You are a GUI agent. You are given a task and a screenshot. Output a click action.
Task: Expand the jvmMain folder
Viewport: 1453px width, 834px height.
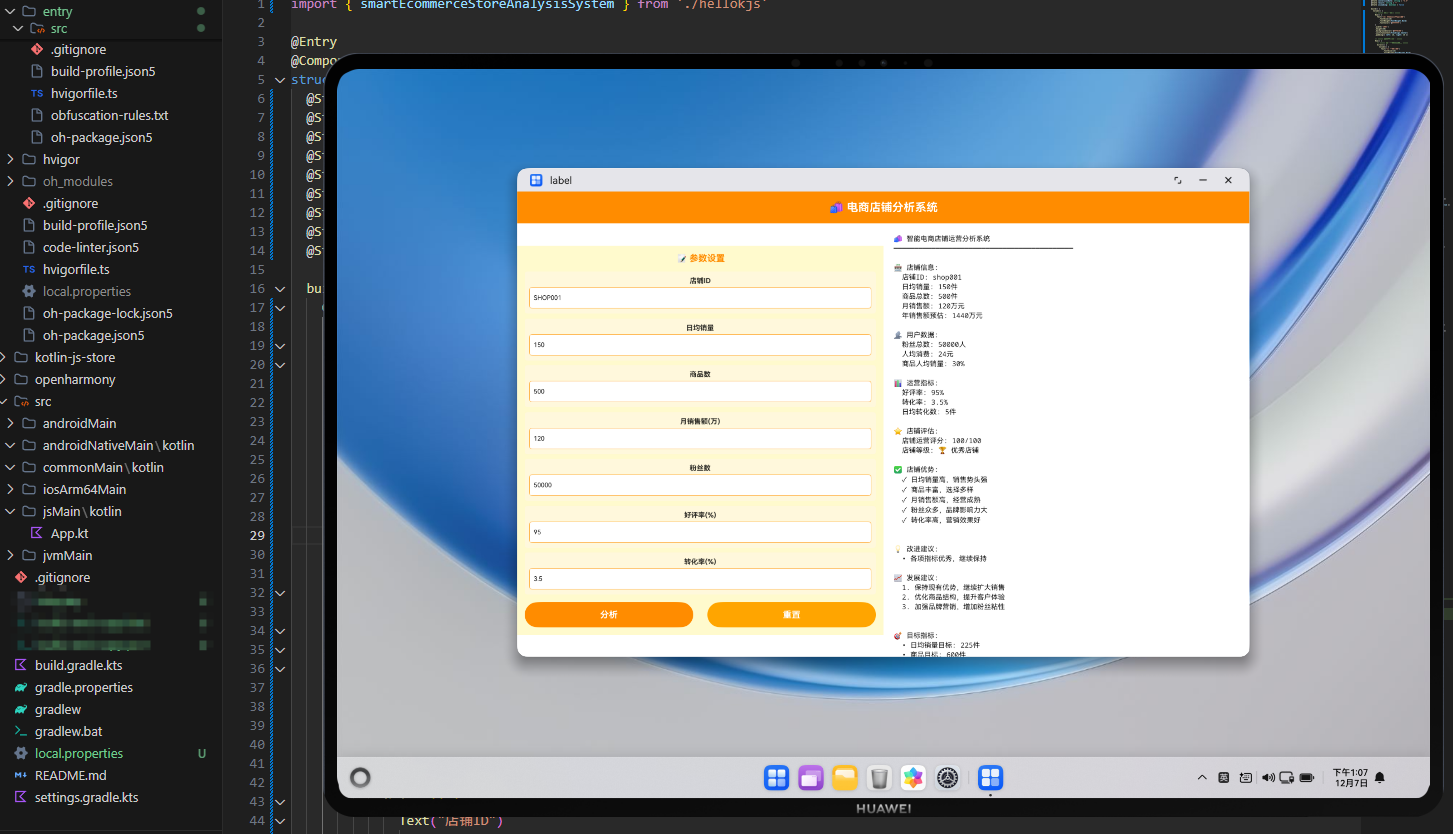click(11, 555)
